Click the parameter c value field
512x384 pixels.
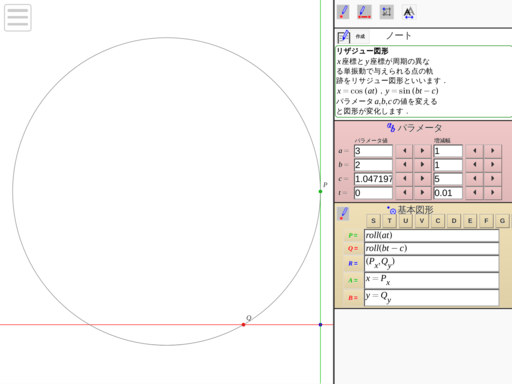click(373, 179)
